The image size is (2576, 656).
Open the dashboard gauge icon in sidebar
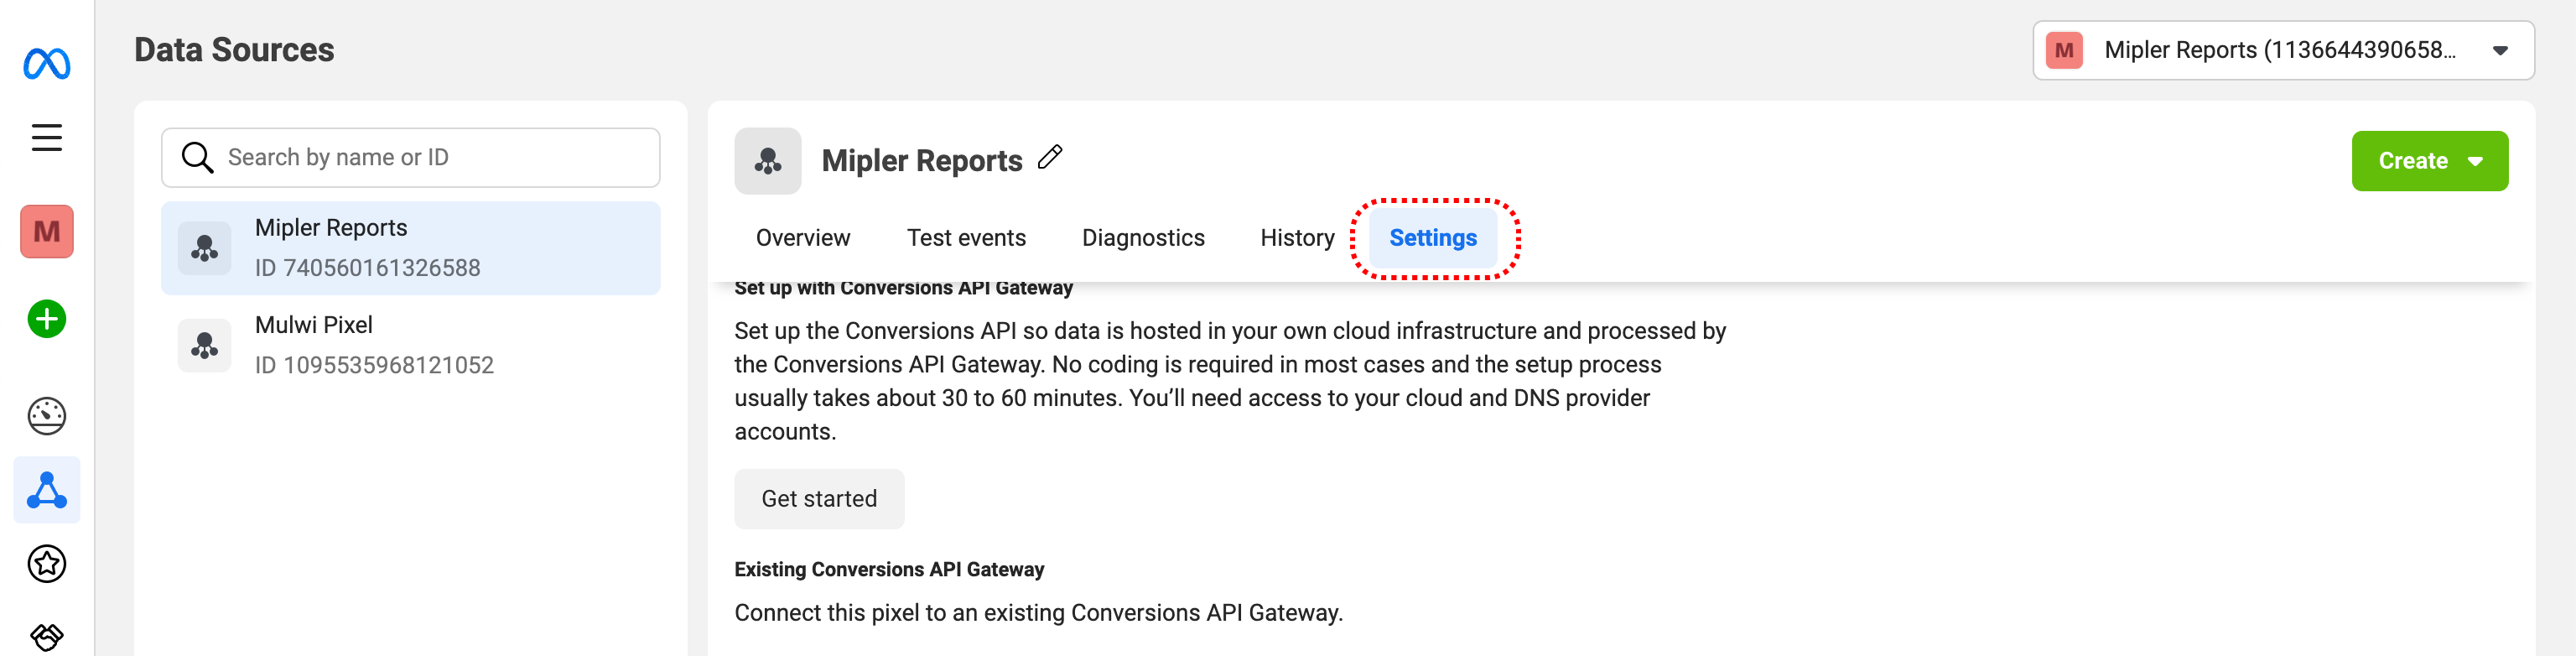pyautogui.click(x=47, y=416)
